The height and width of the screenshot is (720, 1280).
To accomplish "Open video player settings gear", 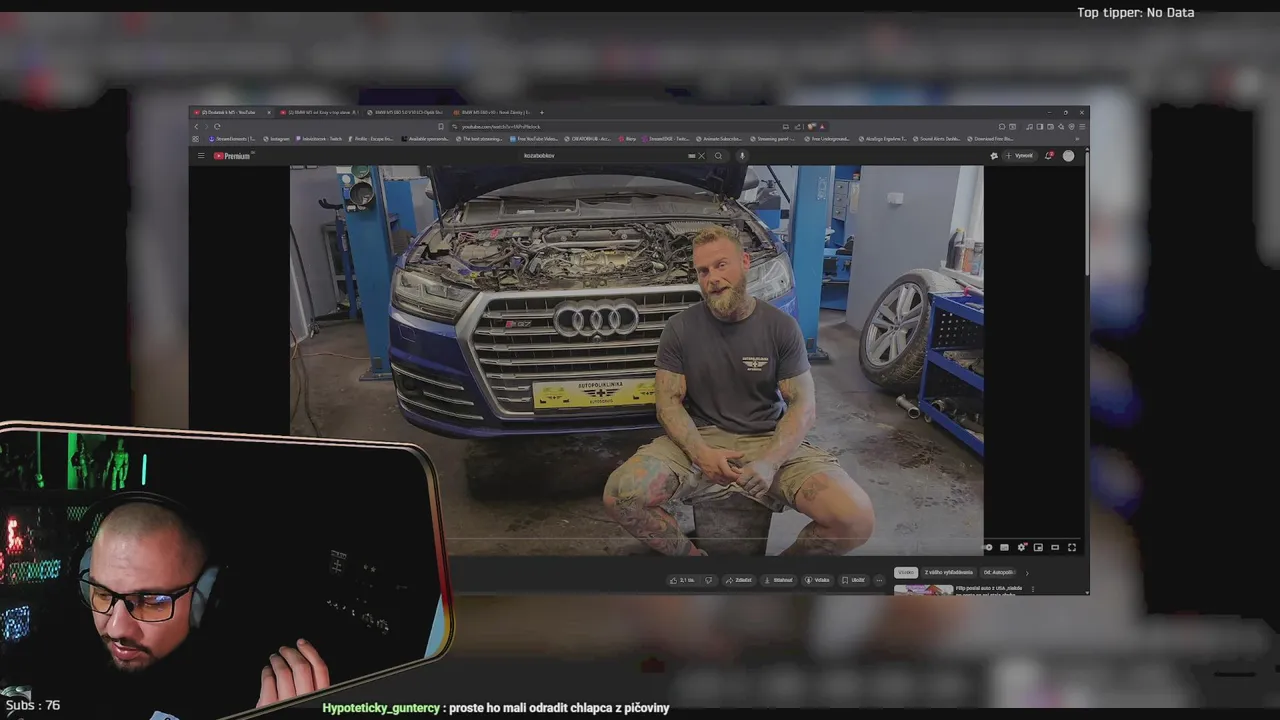I will pyautogui.click(x=1021, y=547).
